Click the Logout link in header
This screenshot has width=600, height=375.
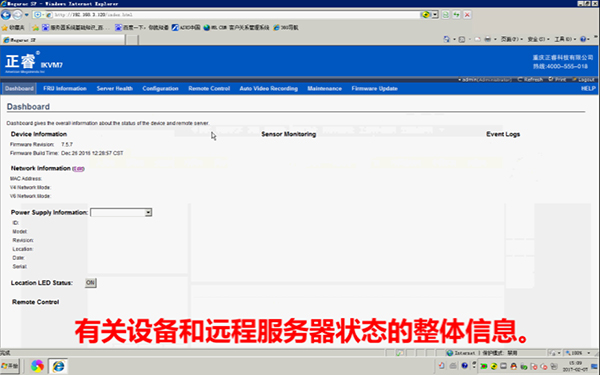tap(584, 79)
